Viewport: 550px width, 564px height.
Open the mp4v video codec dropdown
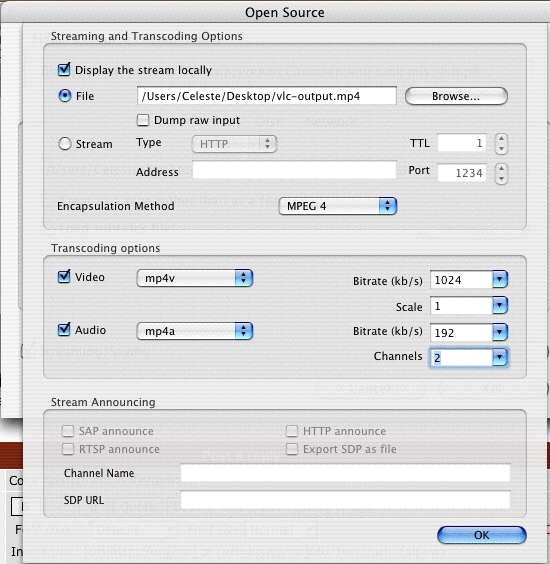195,278
